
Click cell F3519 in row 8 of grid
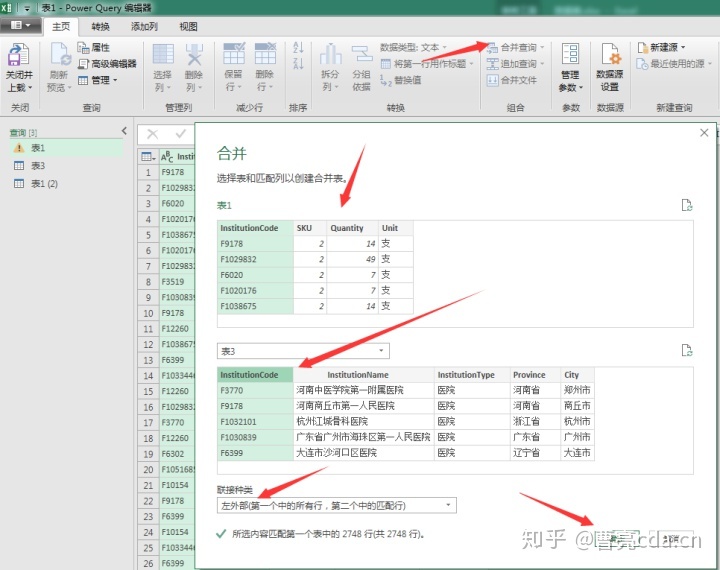click(x=177, y=282)
